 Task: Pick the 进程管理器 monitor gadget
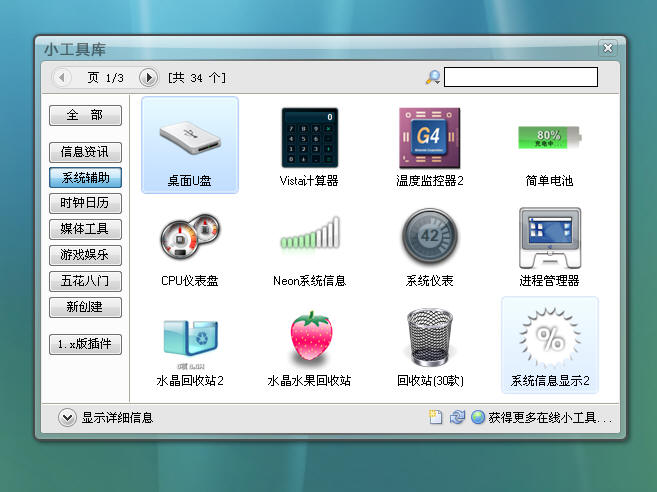click(x=549, y=238)
